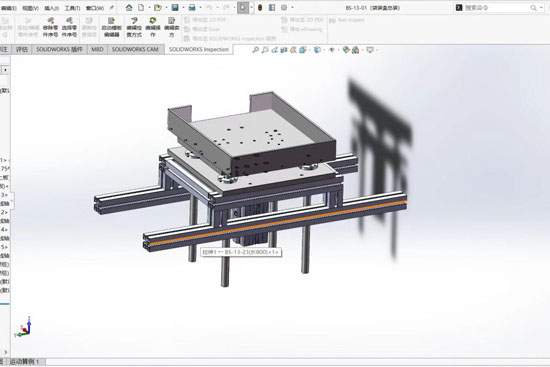550x367 pixels.
Task: Click the Save icon in the quick access toolbar
Action: (x=175, y=7)
